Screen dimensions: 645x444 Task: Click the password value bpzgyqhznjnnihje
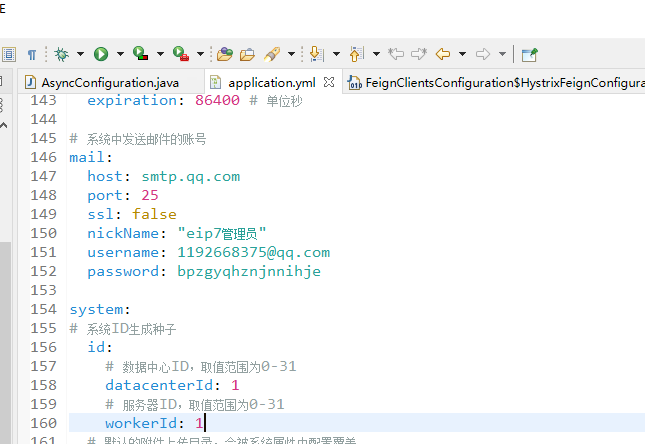(x=249, y=272)
